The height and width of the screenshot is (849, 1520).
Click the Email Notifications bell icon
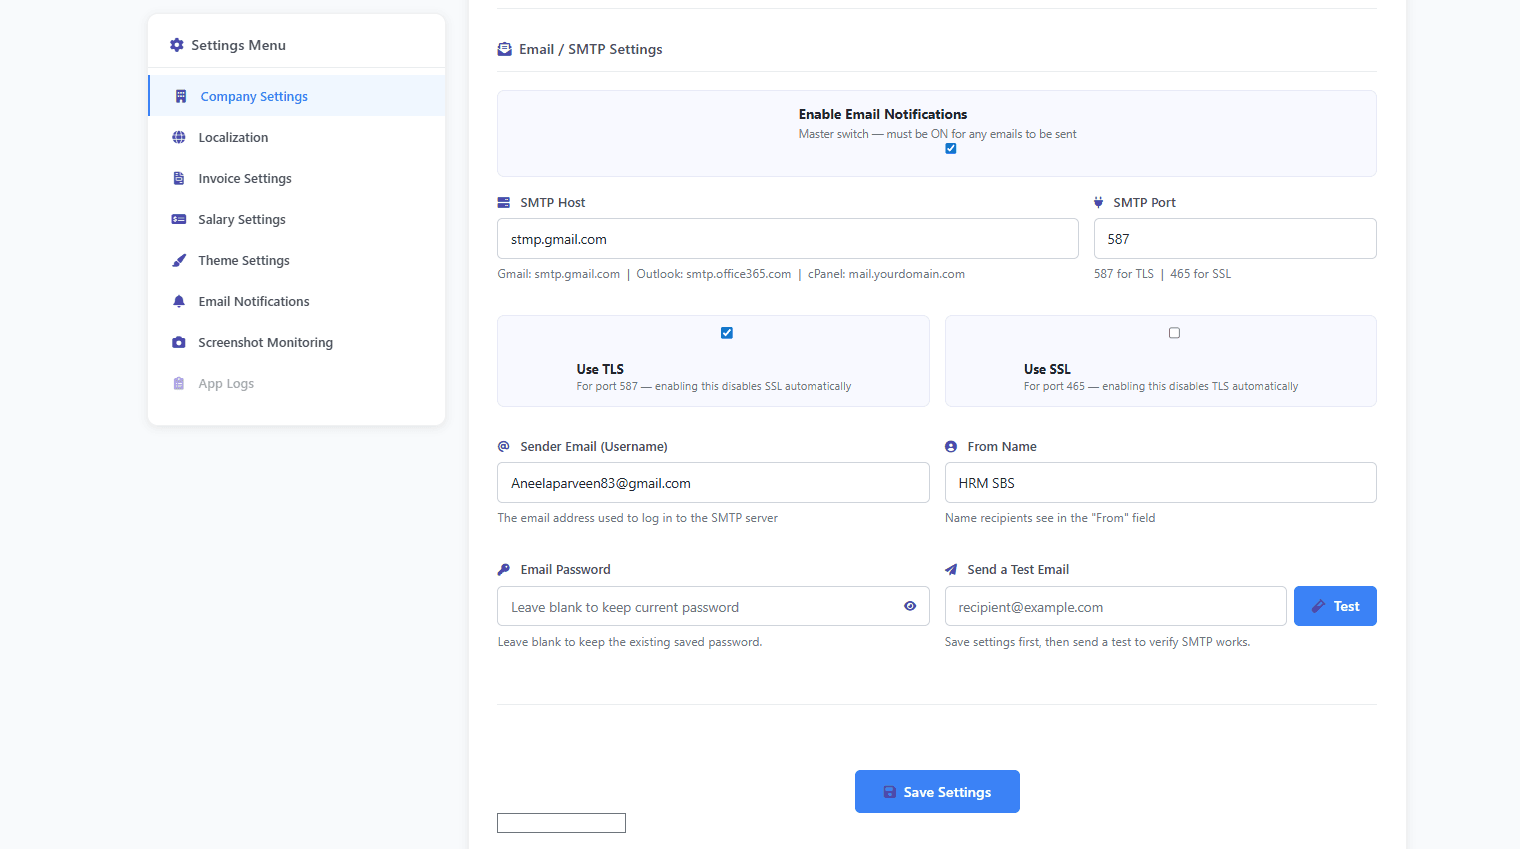tap(179, 302)
